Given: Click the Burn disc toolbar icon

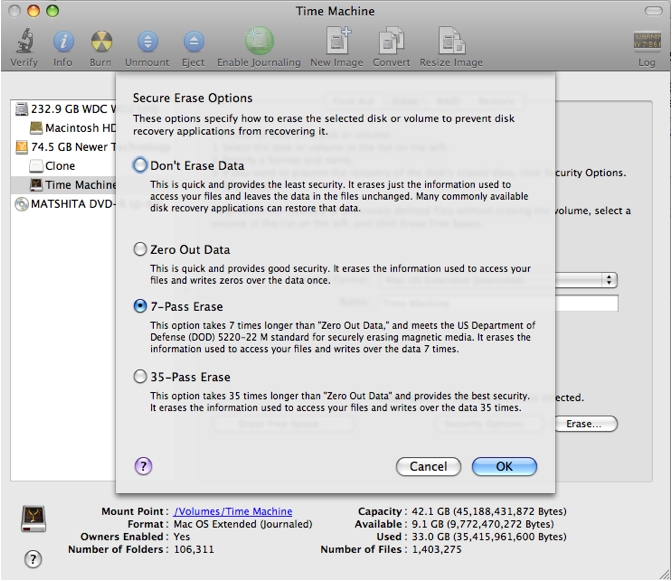Looking at the screenshot, I should (x=101, y=42).
